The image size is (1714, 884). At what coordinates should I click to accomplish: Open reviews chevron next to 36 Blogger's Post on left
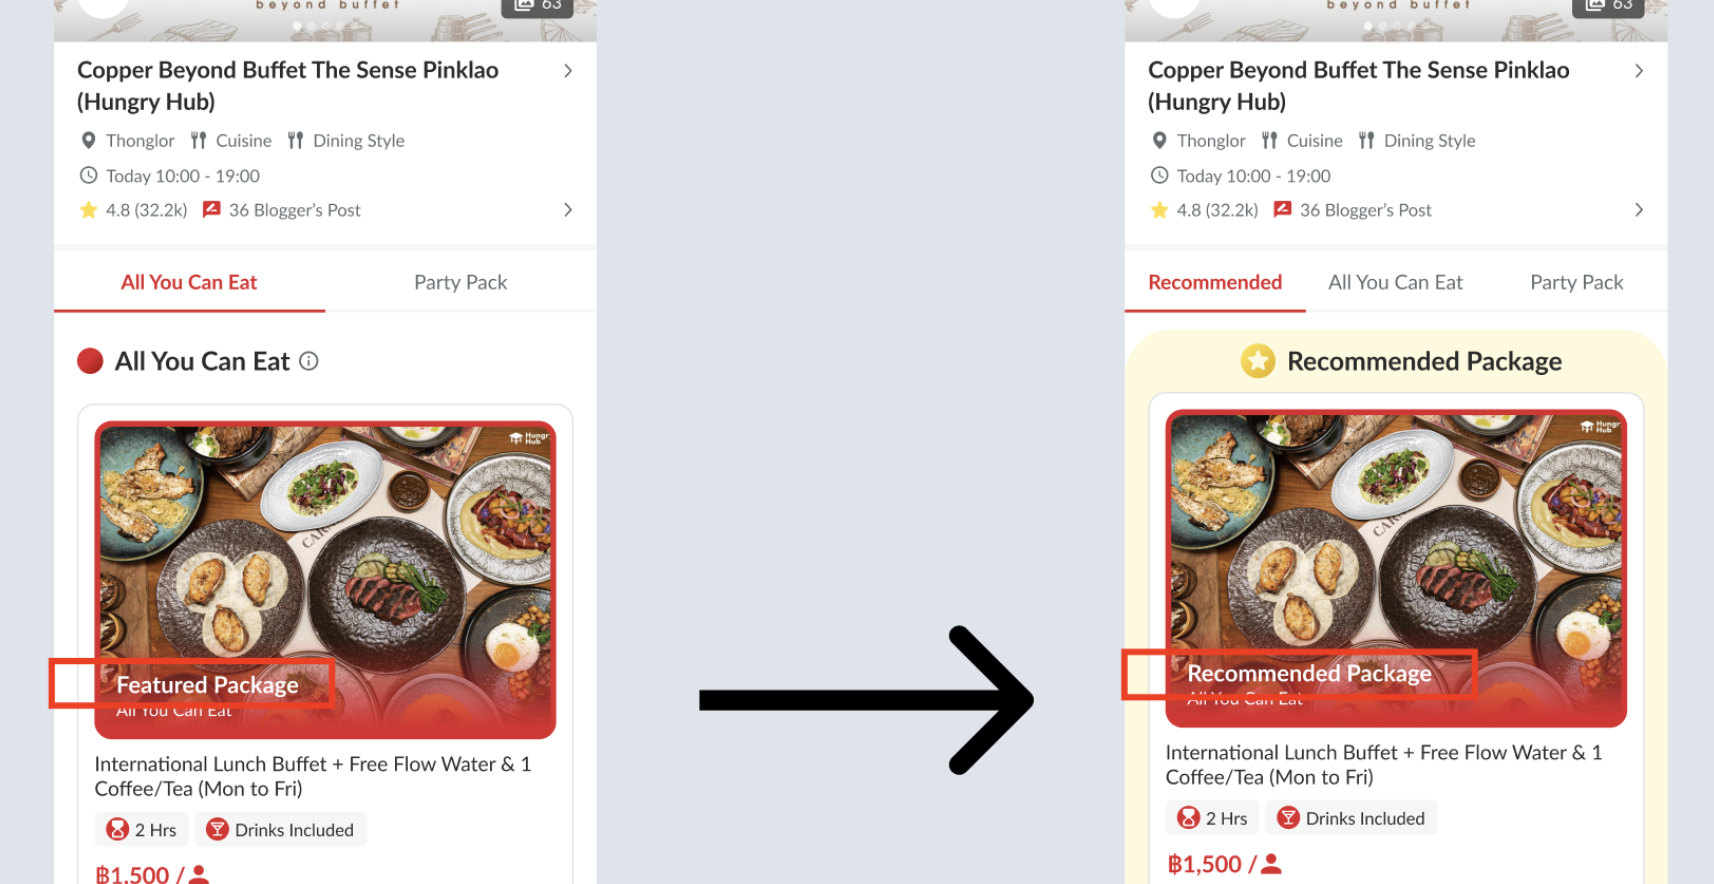568,210
